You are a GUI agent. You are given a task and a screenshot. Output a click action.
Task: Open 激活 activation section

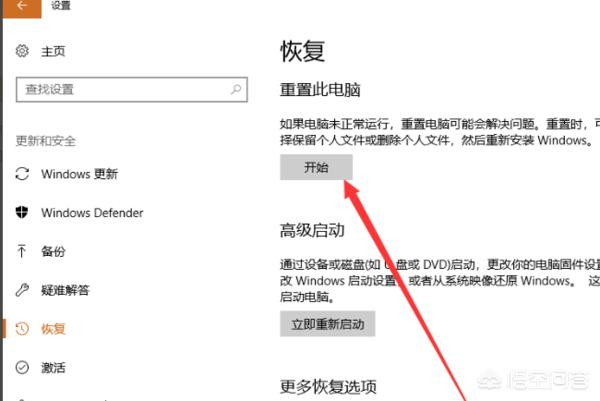point(53,368)
